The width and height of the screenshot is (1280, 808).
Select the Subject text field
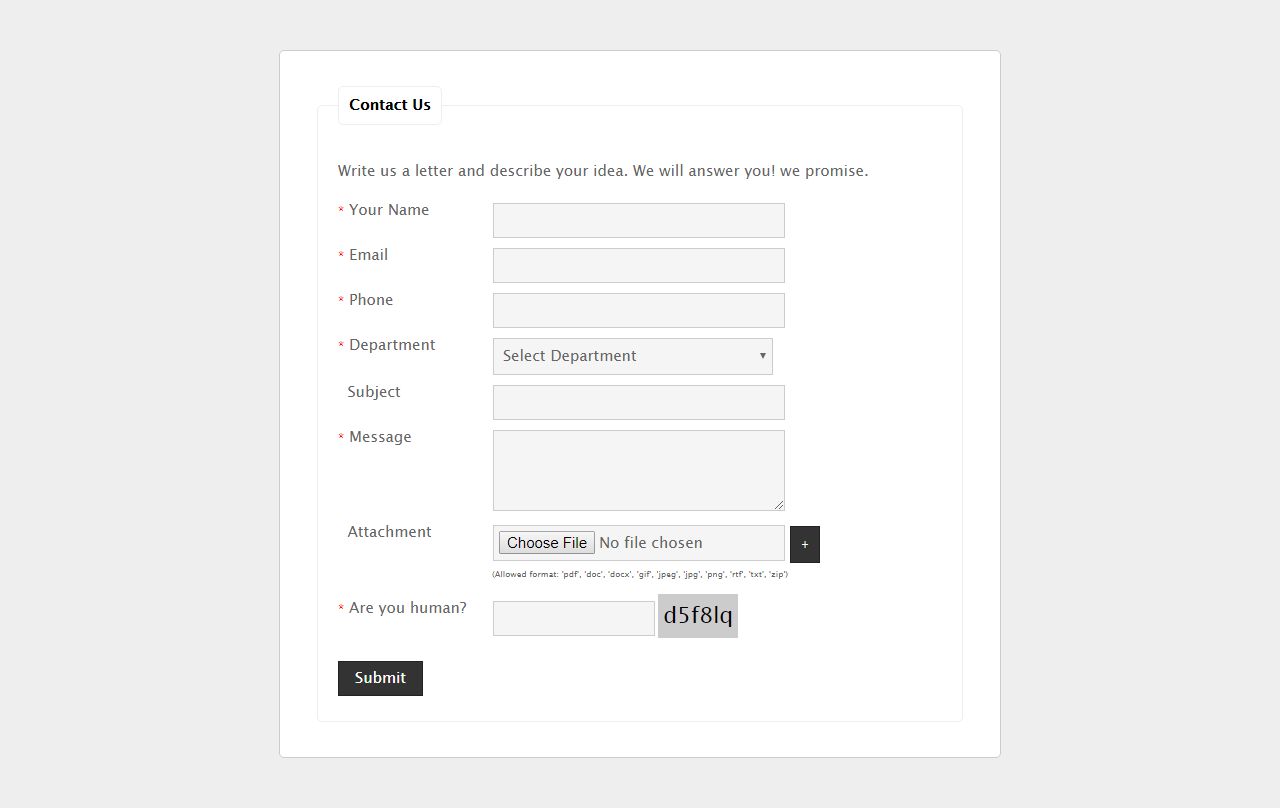(x=638, y=403)
